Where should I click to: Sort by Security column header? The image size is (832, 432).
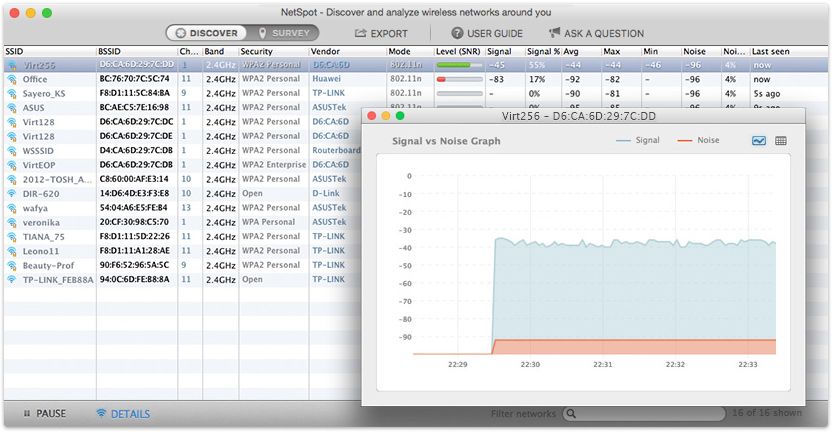pyautogui.click(x=256, y=51)
